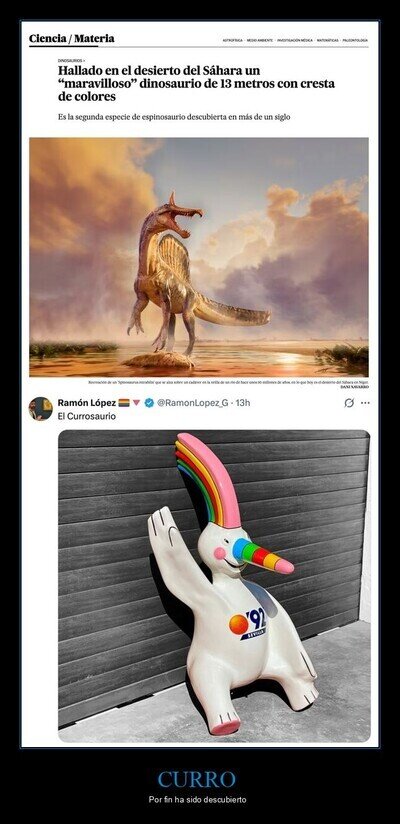Image resolution: width=400 pixels, height=824 pixels.
Task: Open the Grok icon on Ramón López's tweet
Action: point(349,403)
